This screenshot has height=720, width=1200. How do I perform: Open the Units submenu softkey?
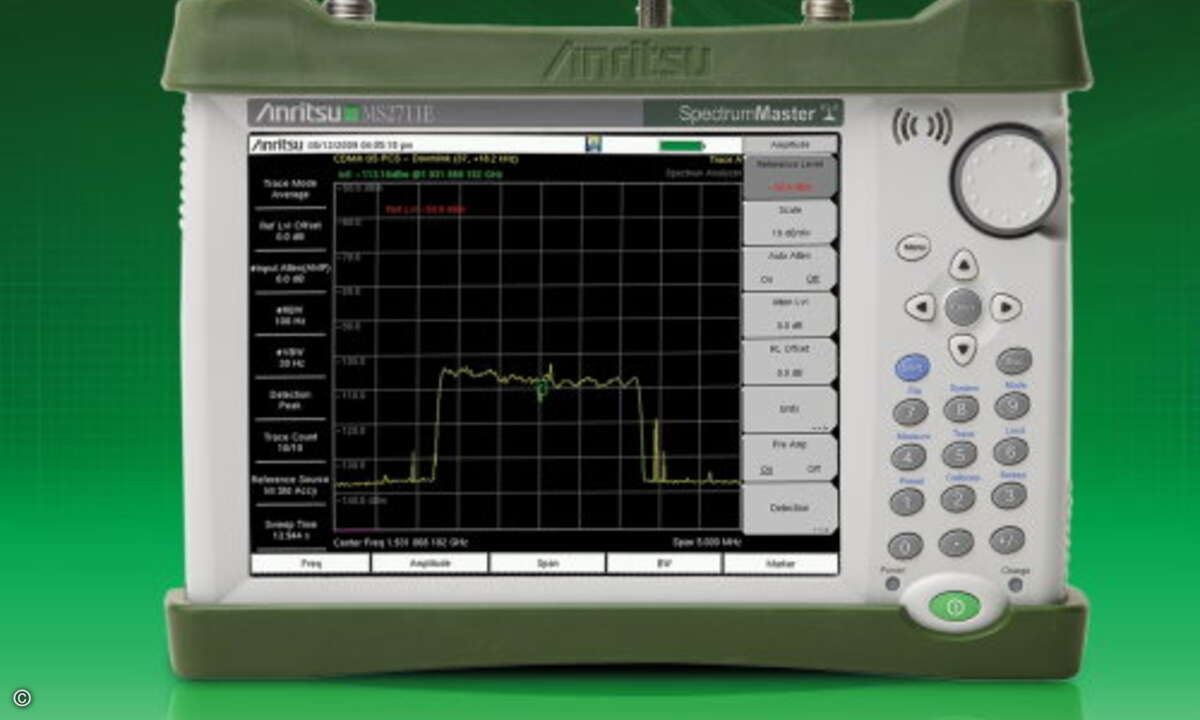tap(789, 410)
